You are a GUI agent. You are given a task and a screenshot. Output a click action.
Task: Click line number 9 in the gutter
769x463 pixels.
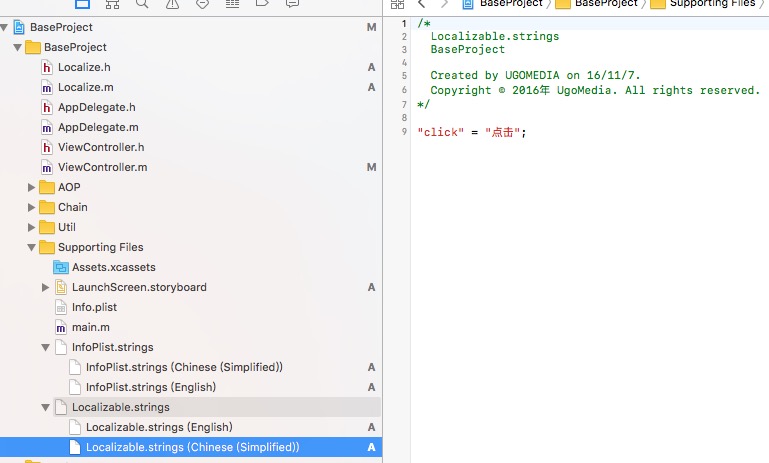[x=404, y=131]
